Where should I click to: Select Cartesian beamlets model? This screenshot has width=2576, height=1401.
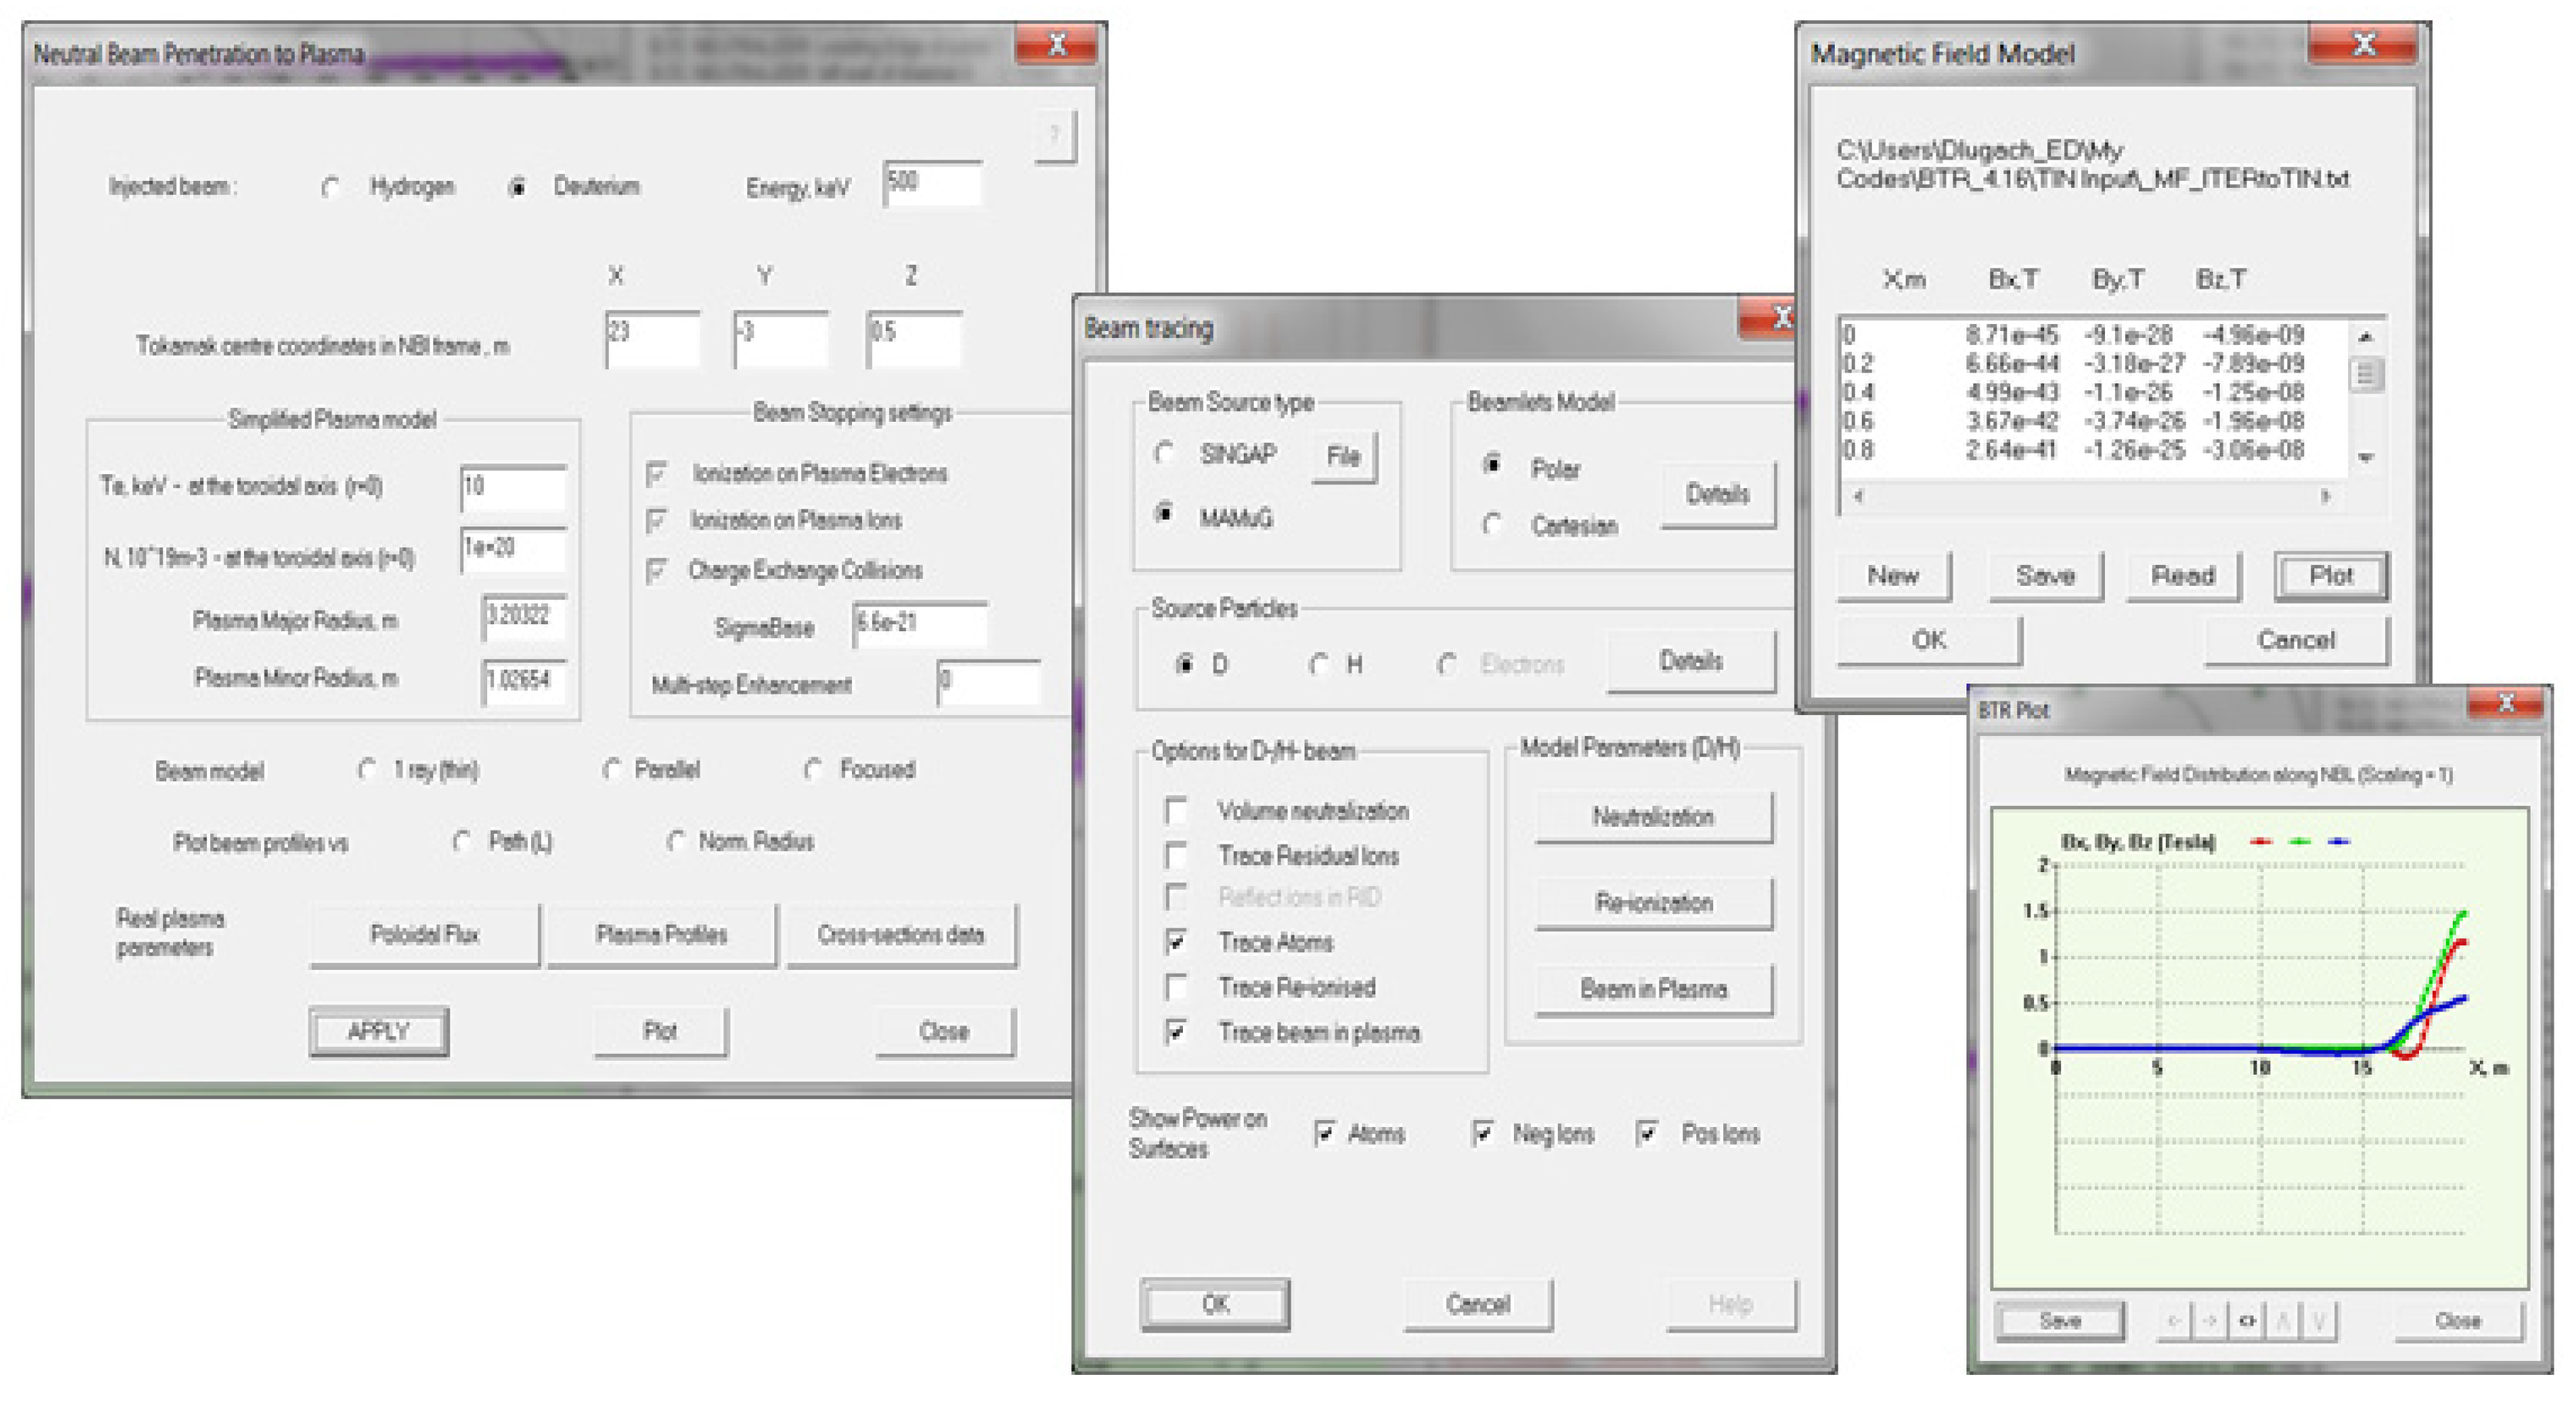point(1492,524)
